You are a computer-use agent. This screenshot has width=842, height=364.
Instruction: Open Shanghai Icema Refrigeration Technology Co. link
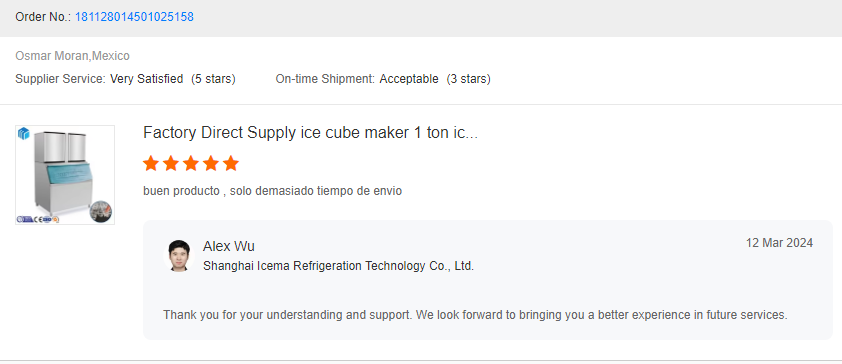338,266
